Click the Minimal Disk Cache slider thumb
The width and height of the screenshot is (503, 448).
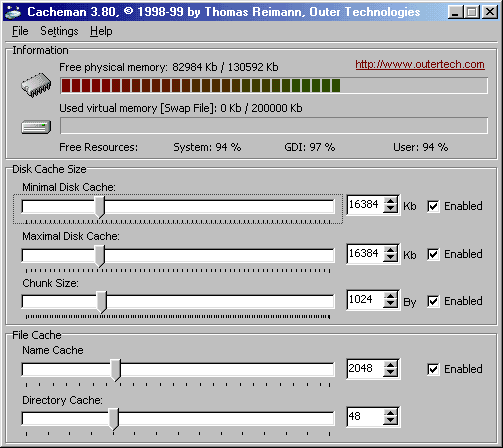tap(99, 207)
